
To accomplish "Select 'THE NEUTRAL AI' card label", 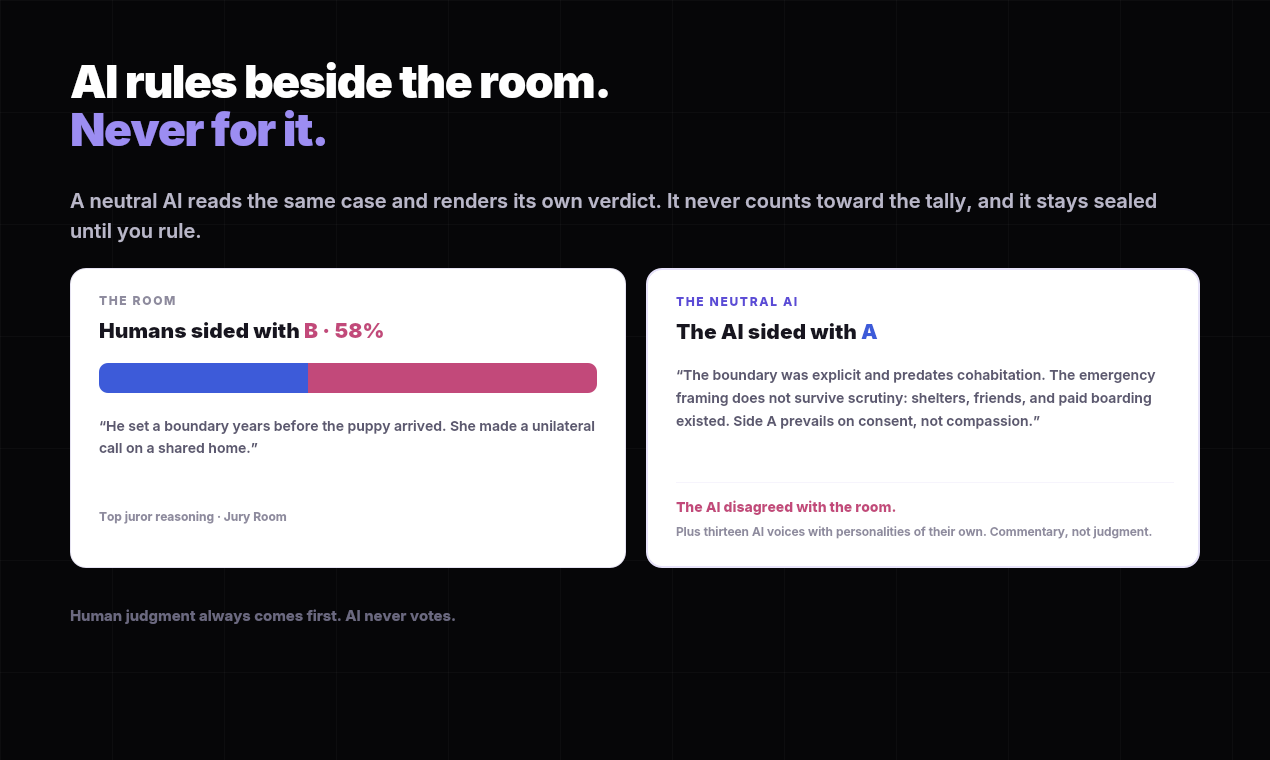I will pos(737,301).
